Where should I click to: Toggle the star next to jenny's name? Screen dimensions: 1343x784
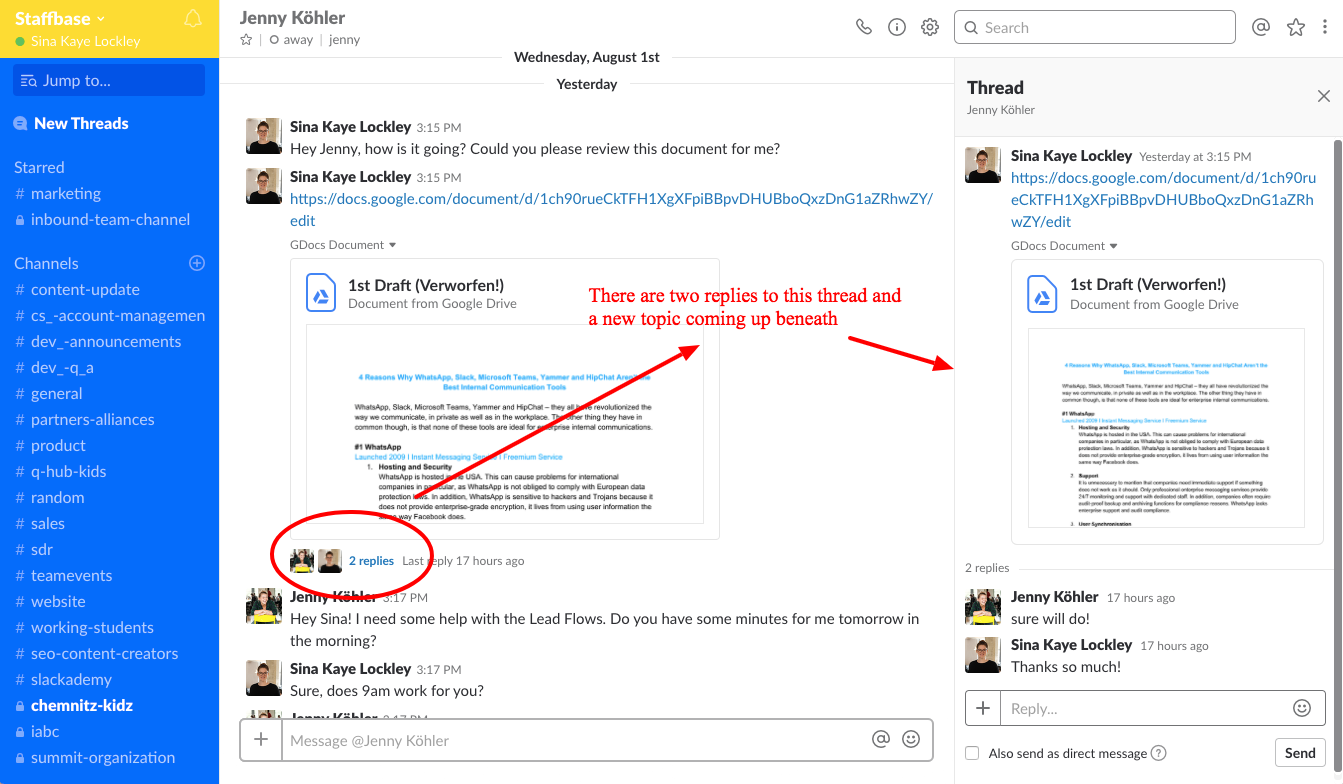245,39
